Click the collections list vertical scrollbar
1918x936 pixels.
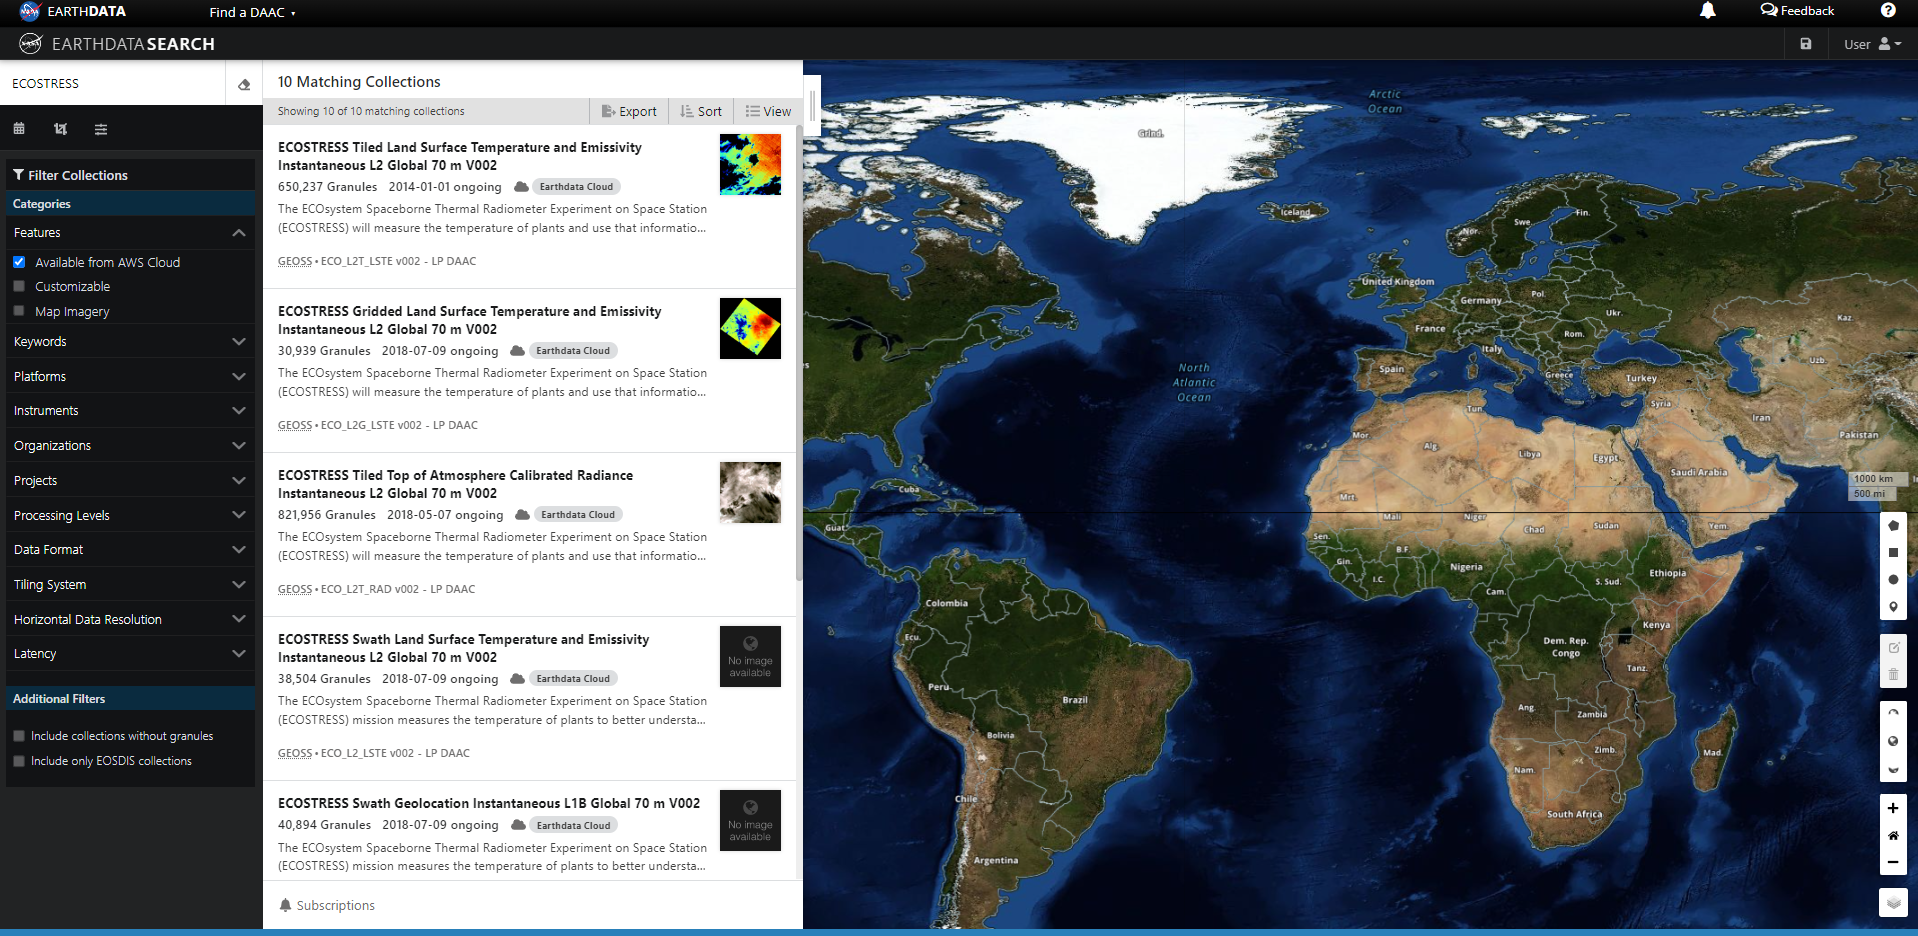coord(798,352)
